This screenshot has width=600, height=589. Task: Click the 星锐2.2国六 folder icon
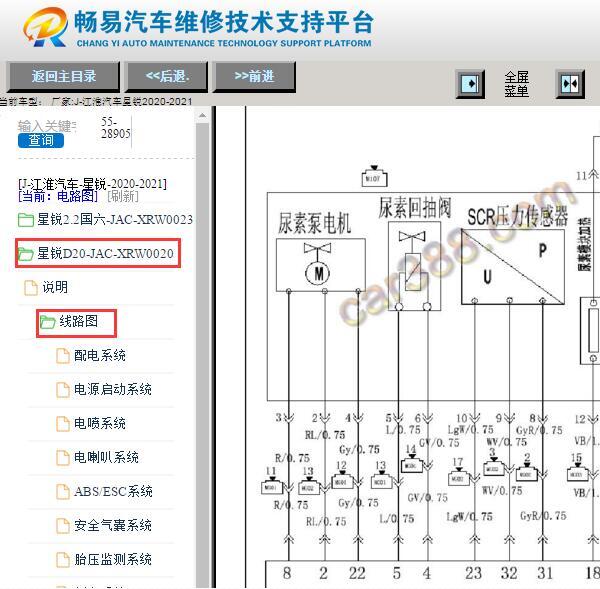[26, 220]
